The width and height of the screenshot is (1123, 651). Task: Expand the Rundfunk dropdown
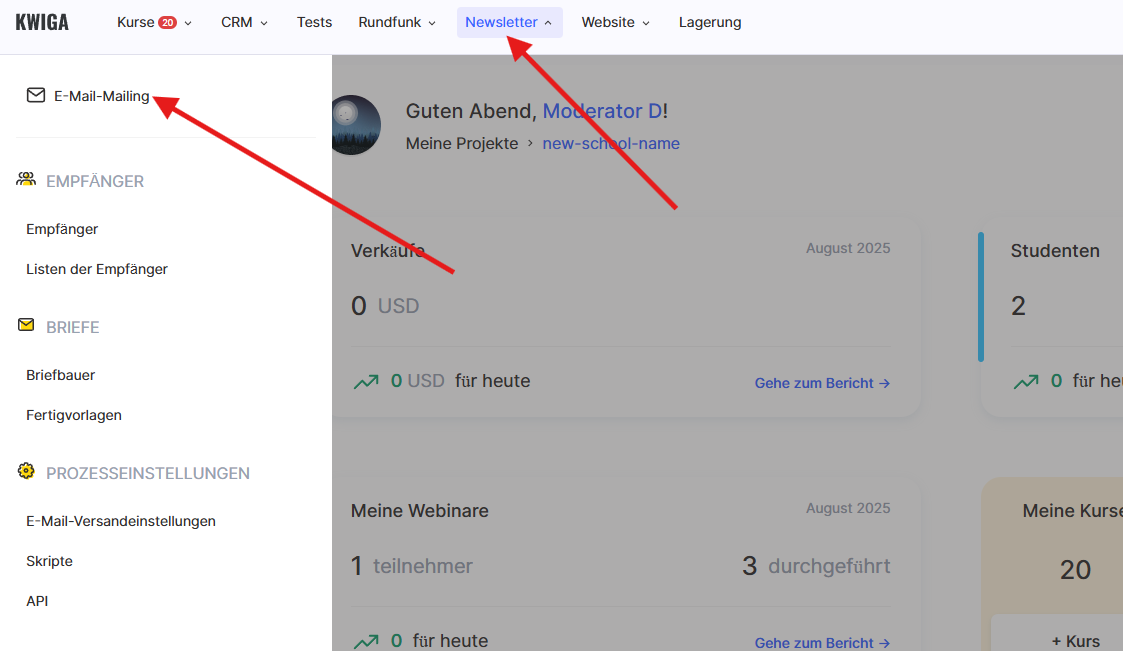(397, 22)
